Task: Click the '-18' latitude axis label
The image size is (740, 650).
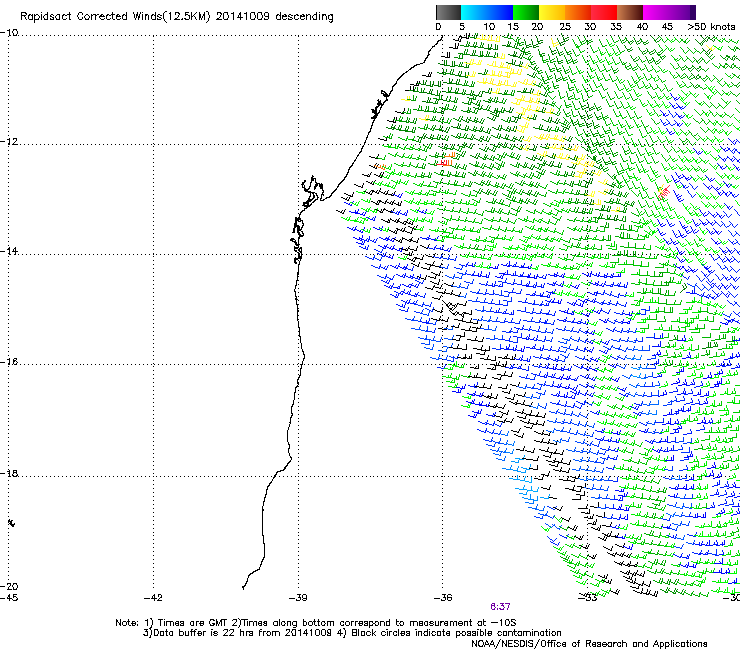Action: click(x=9, y=473)
